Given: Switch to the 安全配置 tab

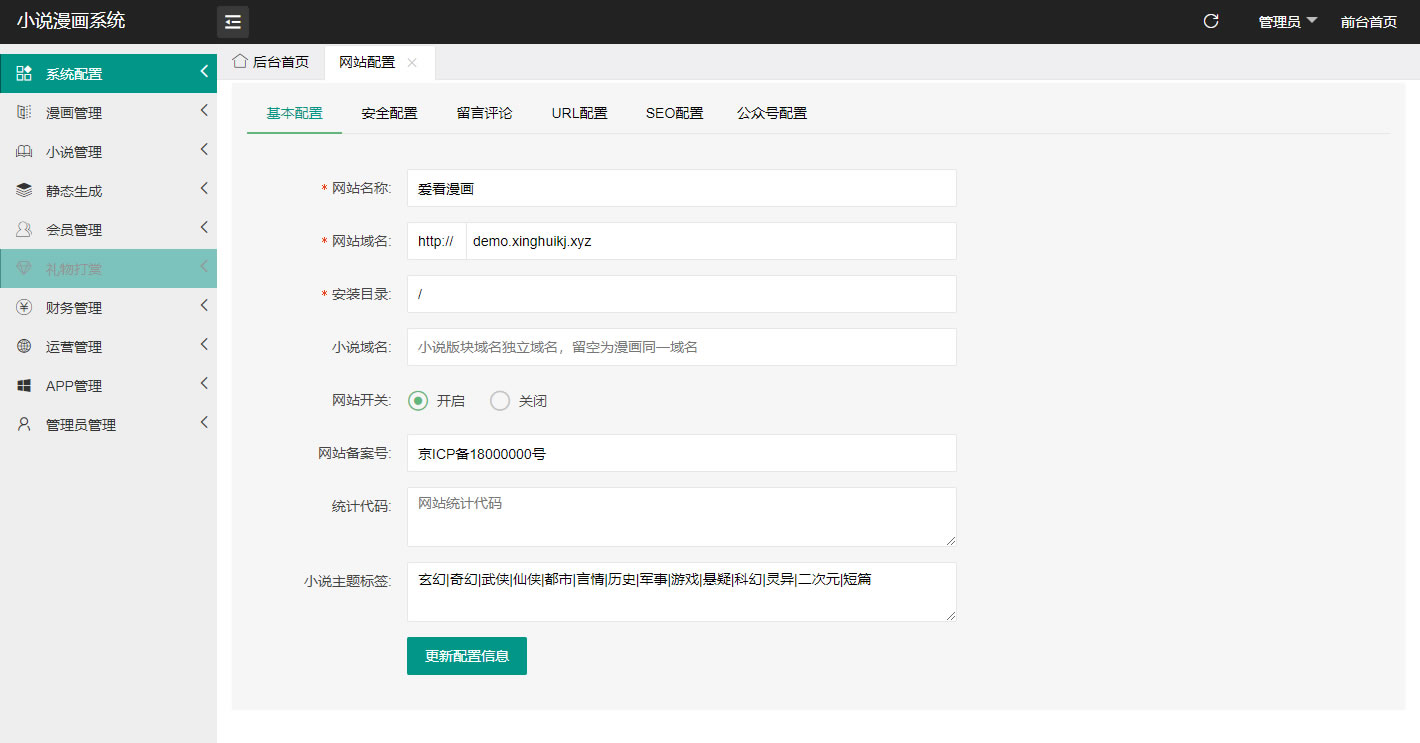Looking at the screenshot, I should [x=390, y=113].
